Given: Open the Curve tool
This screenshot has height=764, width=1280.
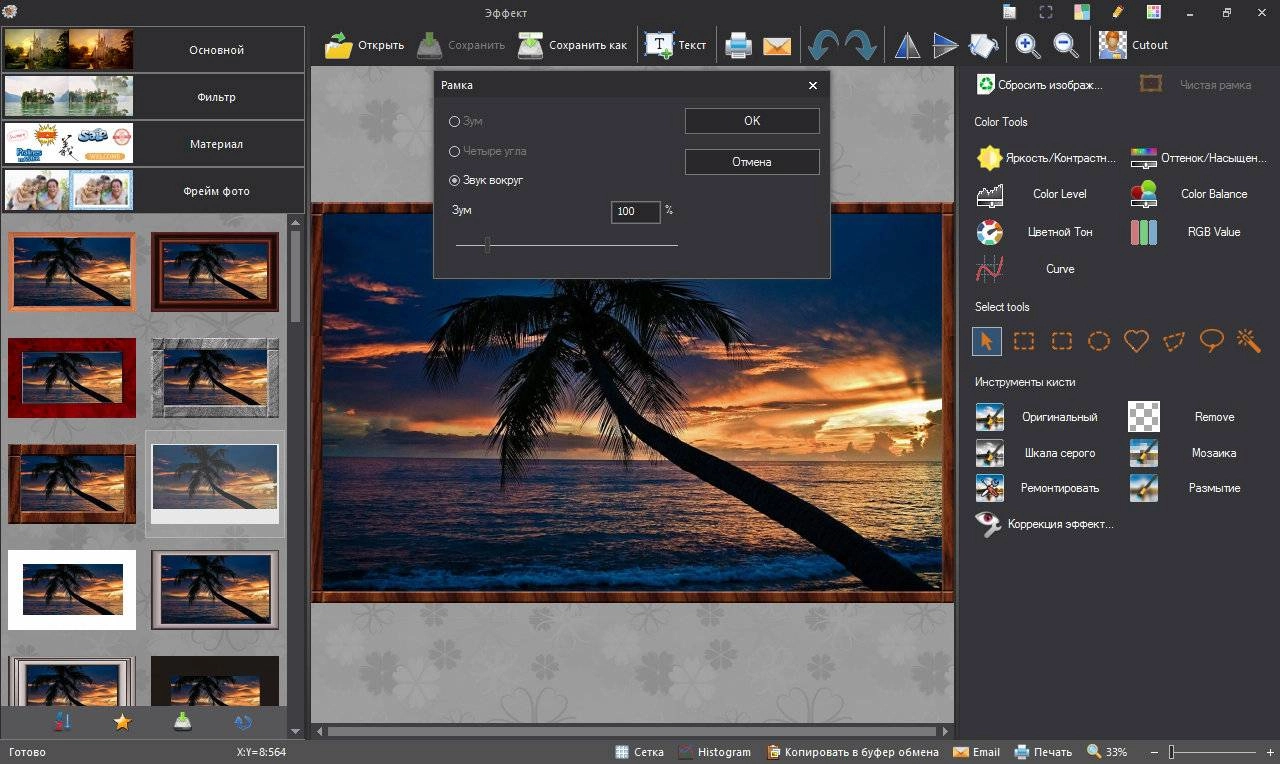Looking at the screenshot, I should coord(1026,269).
